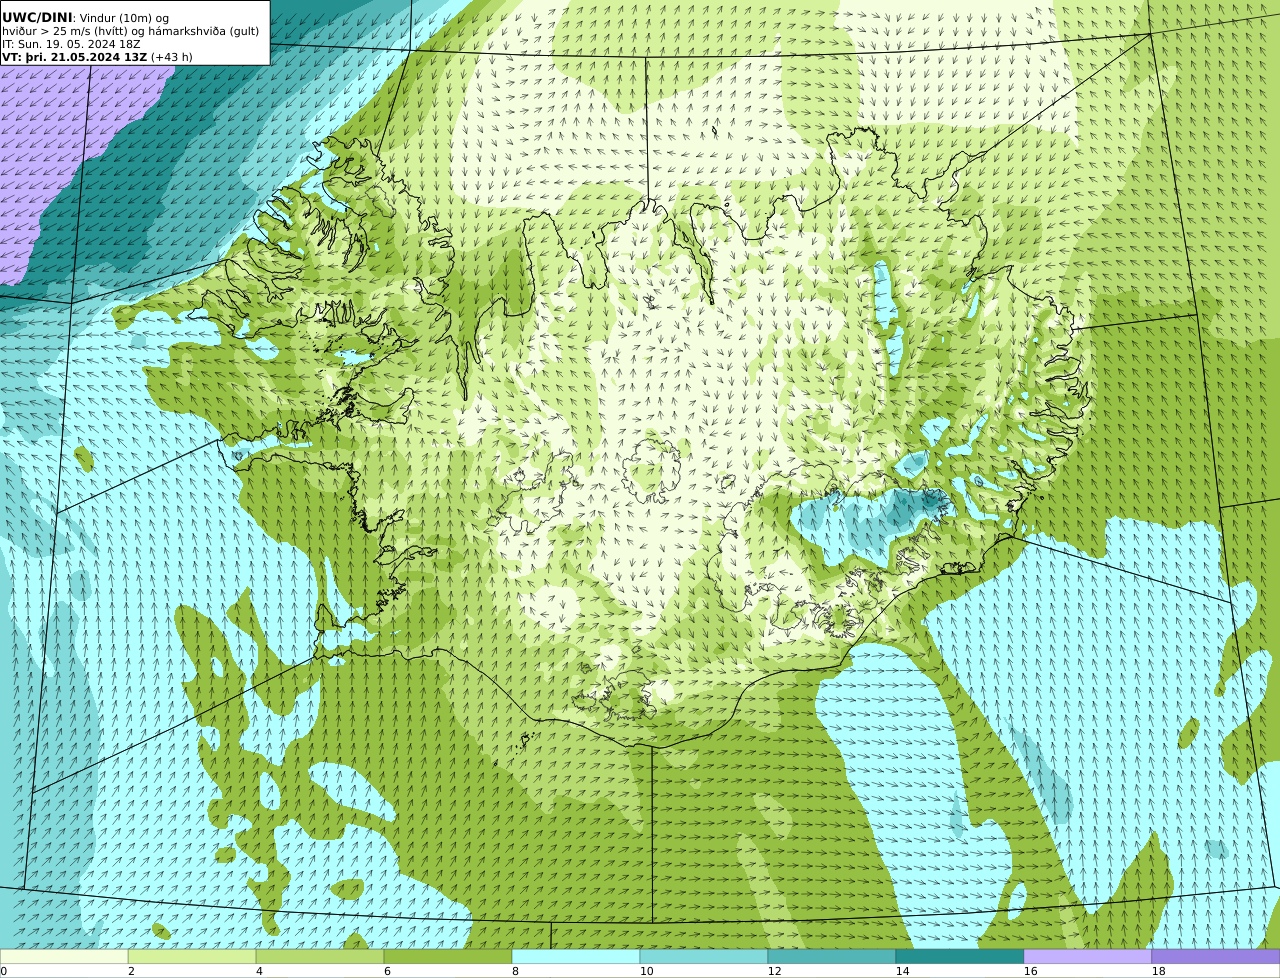
Task: Click the legend tick label '12'
Action: (x=775, y=971)
